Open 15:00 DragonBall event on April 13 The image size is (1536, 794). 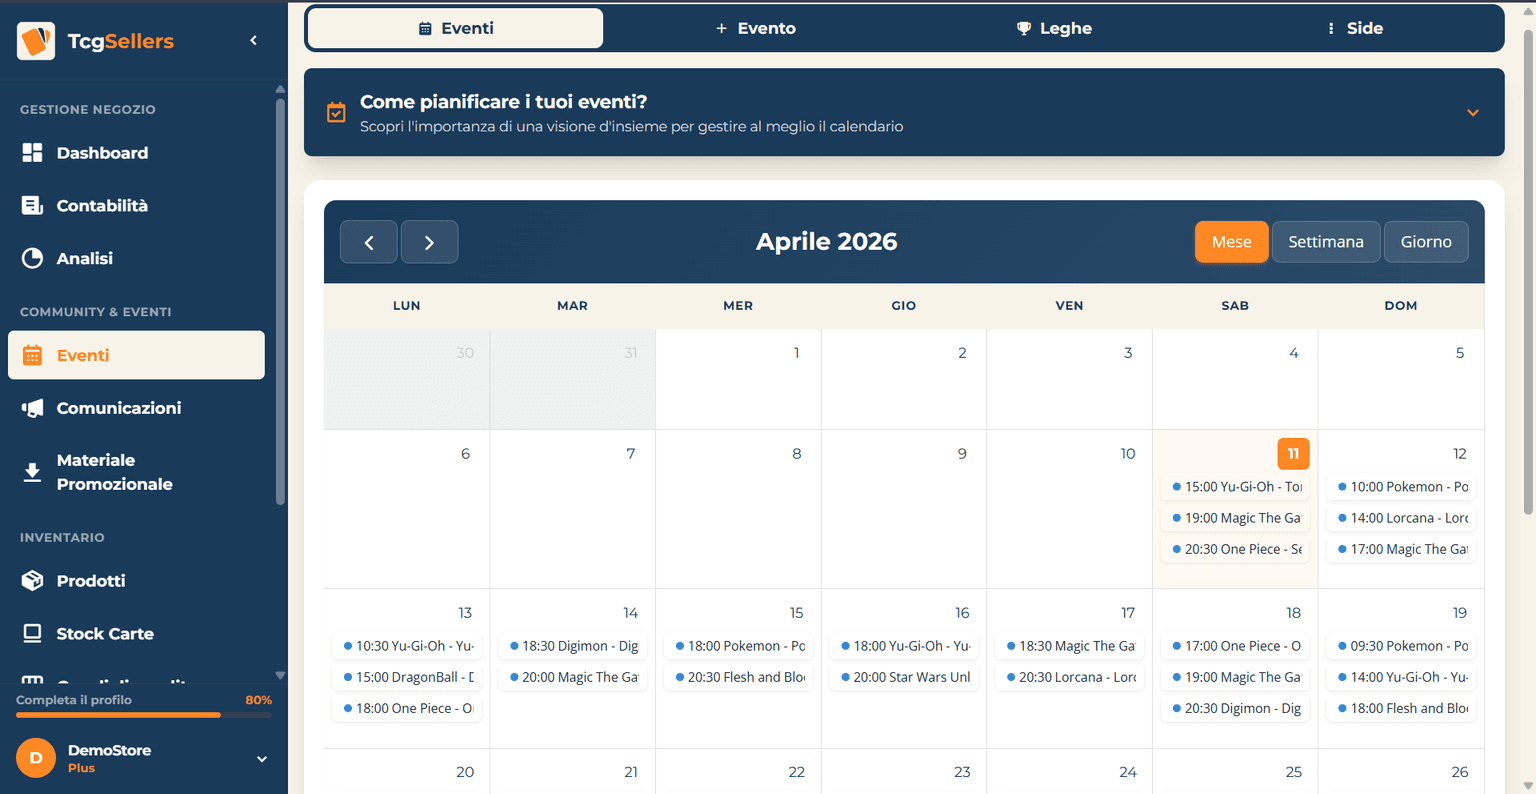tap(406, 677)
